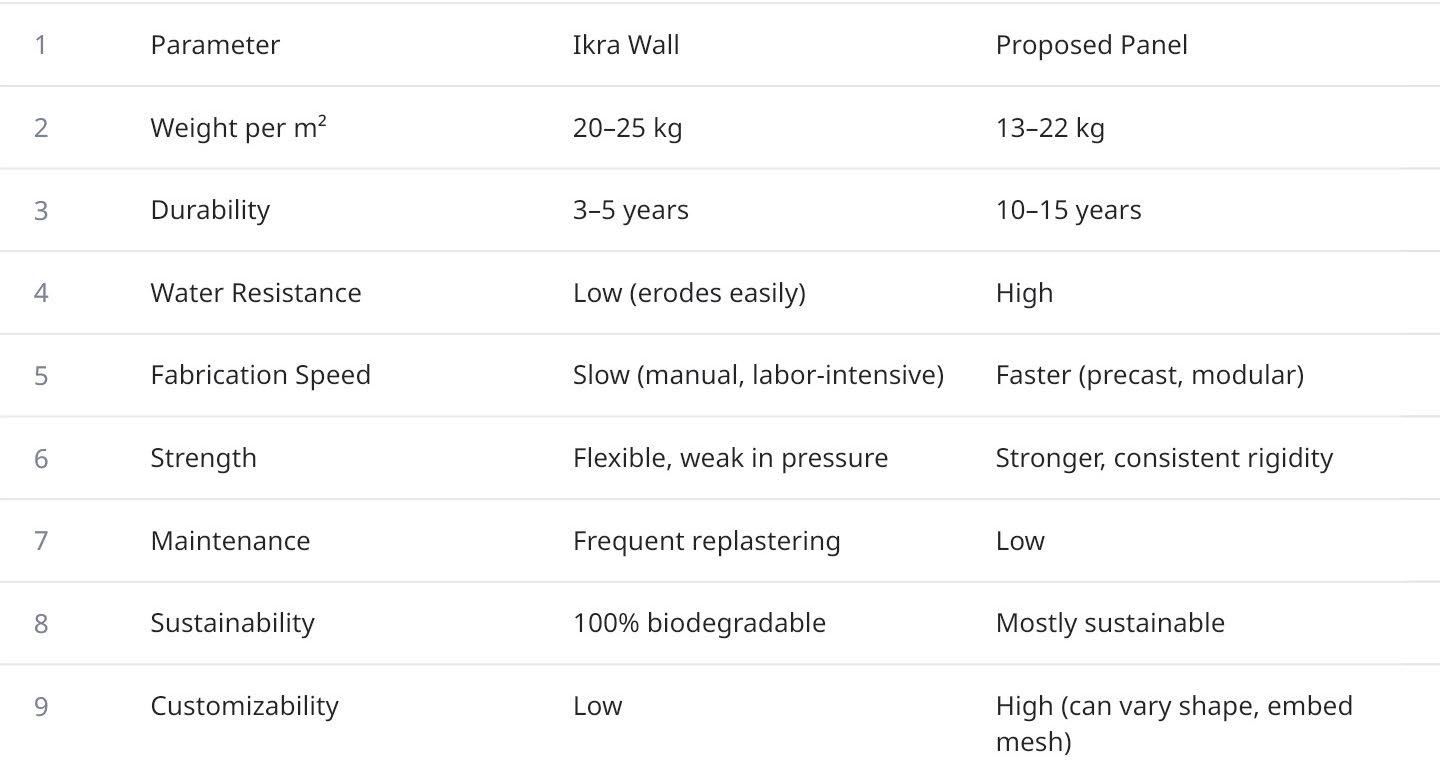The width and height of the screenshot is (1440, 780).
Task: Click the Mostly sustainable cell
Action: pos(1110,623)
